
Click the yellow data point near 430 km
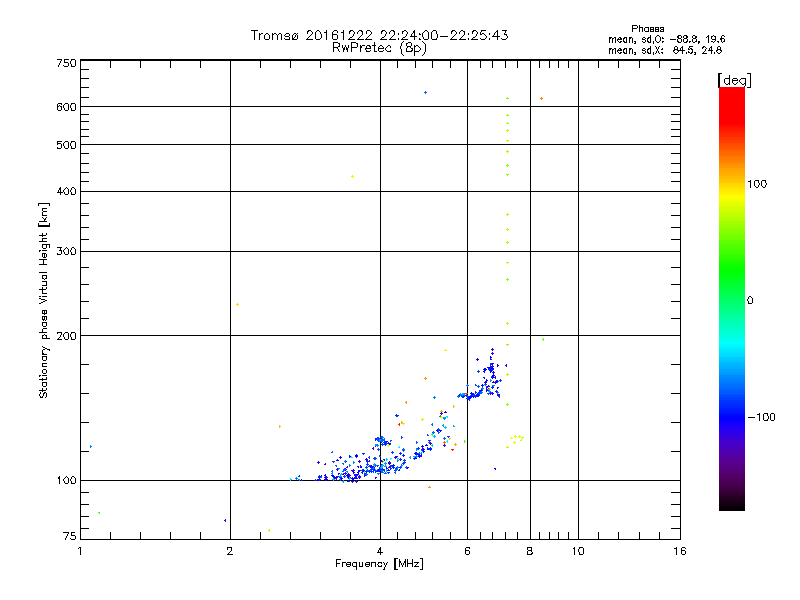[353, 177]
